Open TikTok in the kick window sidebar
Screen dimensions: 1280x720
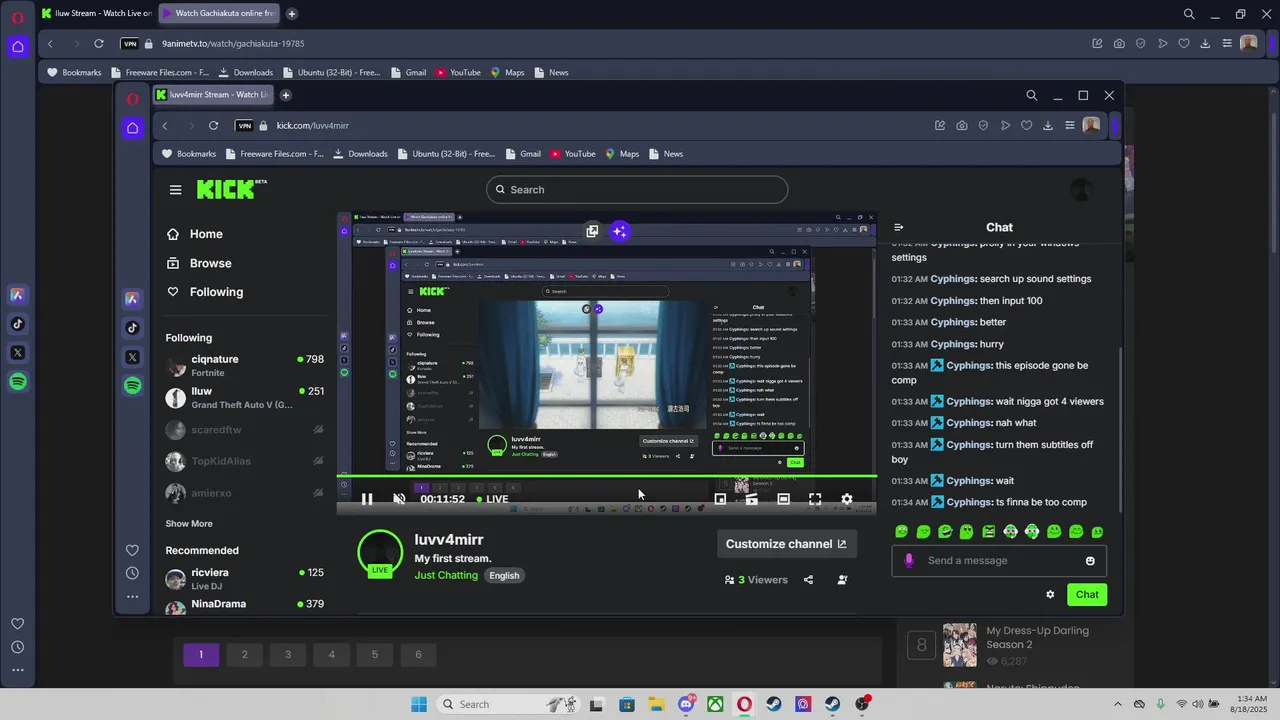point(133,328)
